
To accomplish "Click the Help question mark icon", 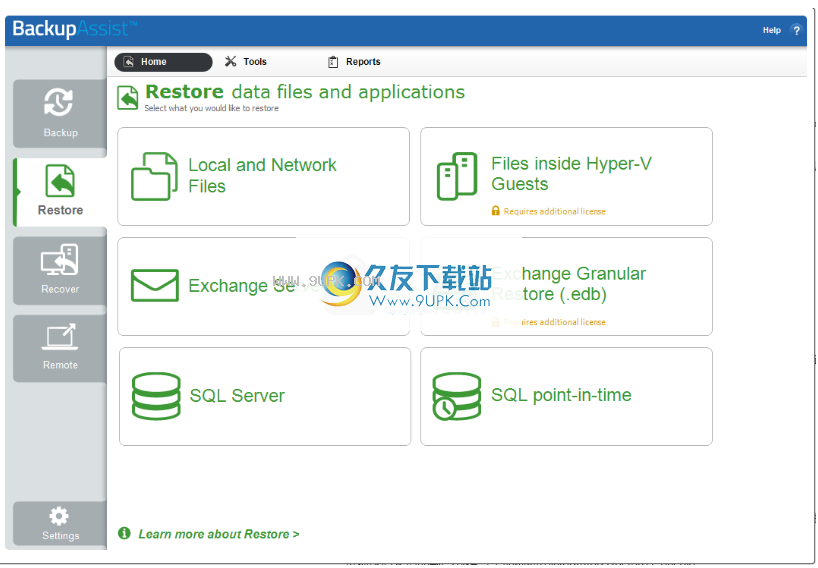I will [x=796, y=30].
